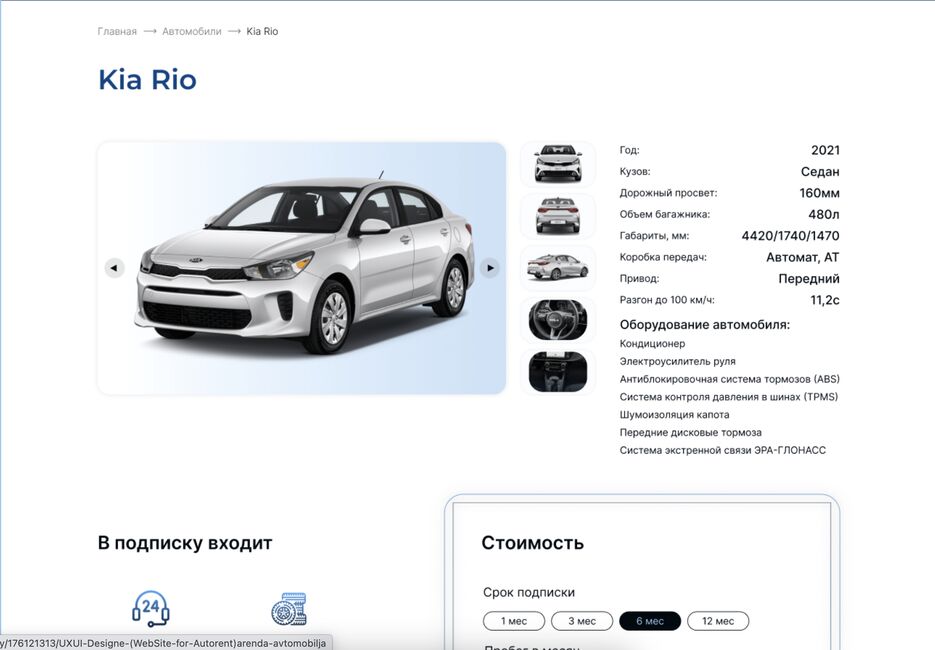
Task: Click transmission value Автомат, АТ
Action: coord(803,257)
